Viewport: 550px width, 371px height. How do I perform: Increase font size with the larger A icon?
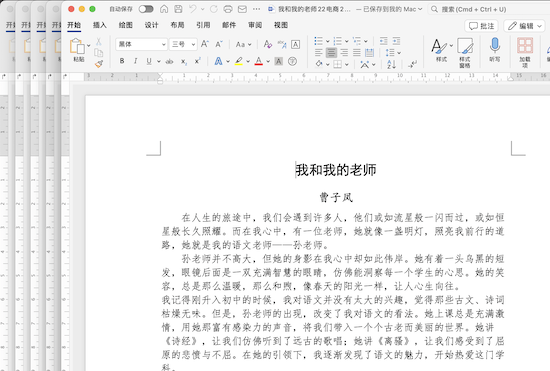click(204, 44)
